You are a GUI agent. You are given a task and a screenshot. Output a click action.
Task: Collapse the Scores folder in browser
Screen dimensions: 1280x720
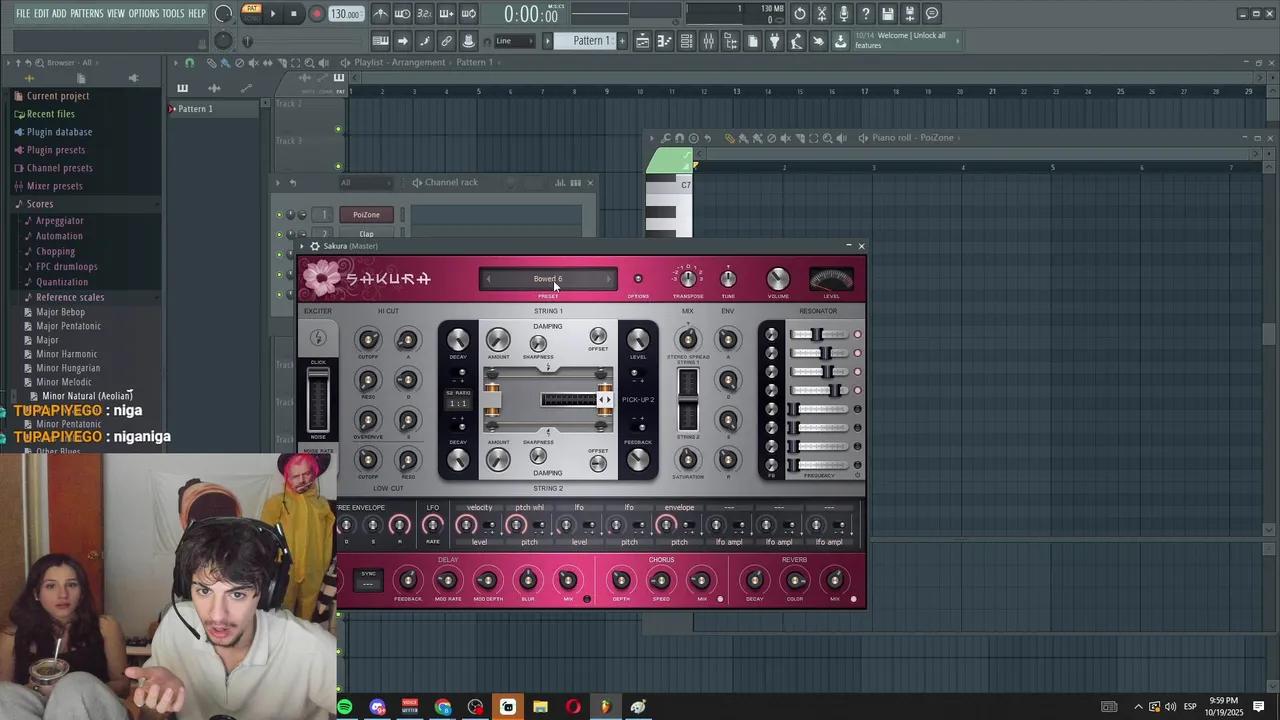coord(40,204)
